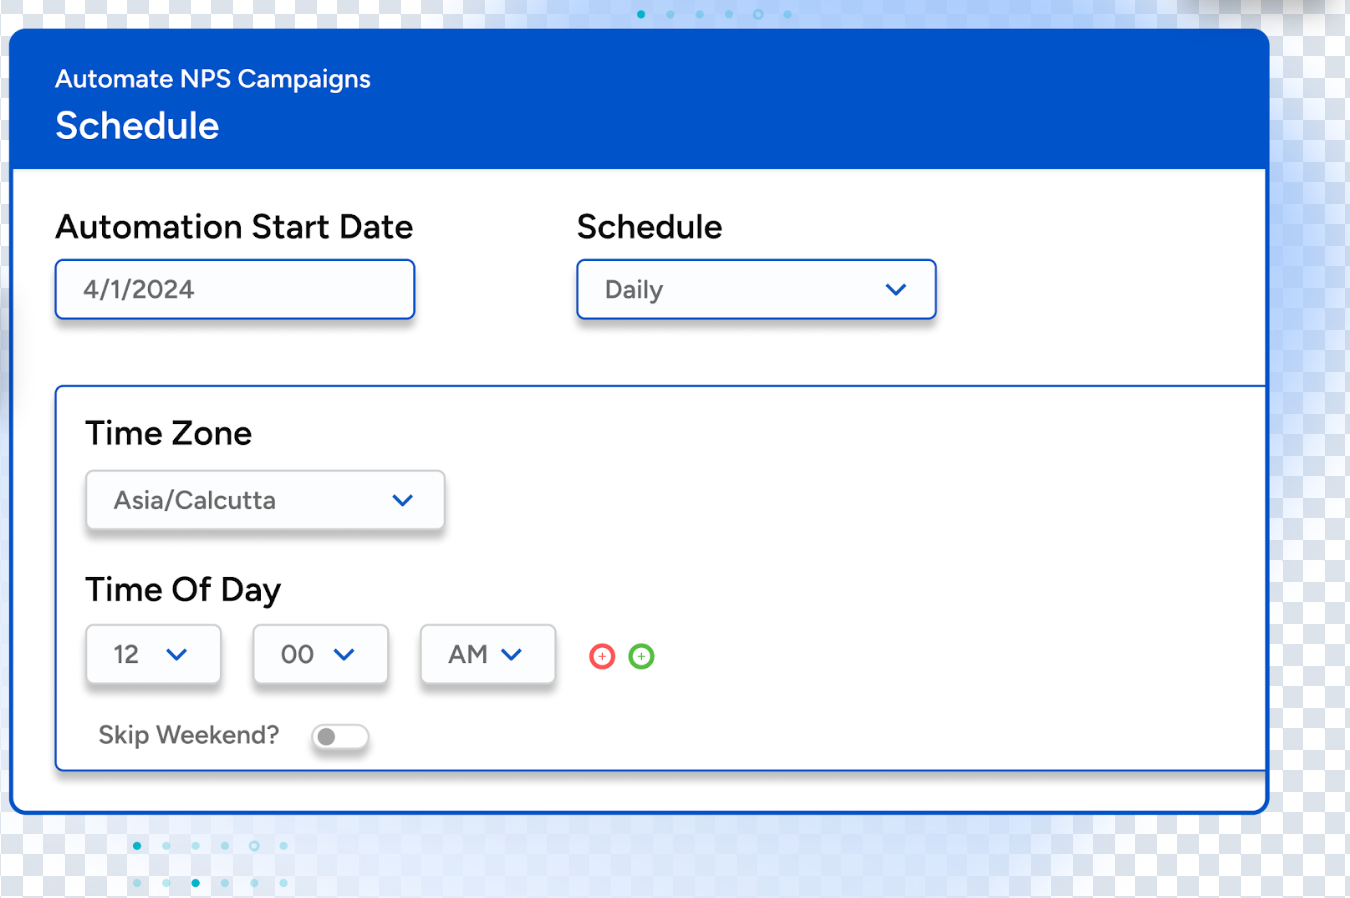Click the Time Zone dropdown chevron icon
Image resolution: width=1350 pixels, height=898 pixels.
tap(403, 500)
